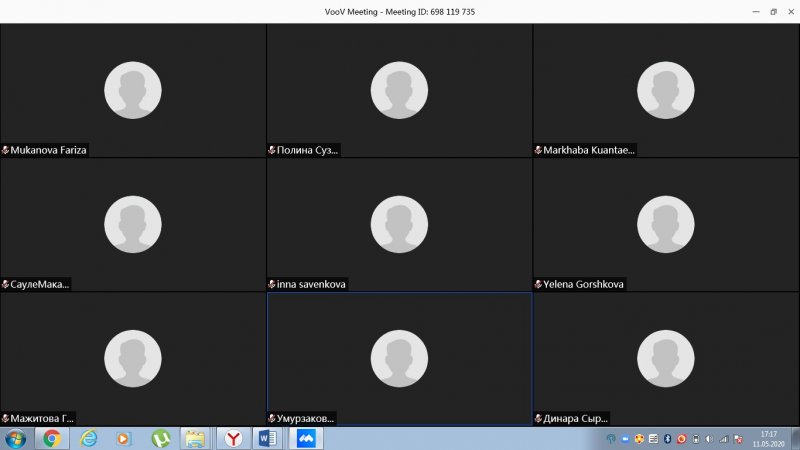Open Yandex Browser from taskbar

click(233, 439)
